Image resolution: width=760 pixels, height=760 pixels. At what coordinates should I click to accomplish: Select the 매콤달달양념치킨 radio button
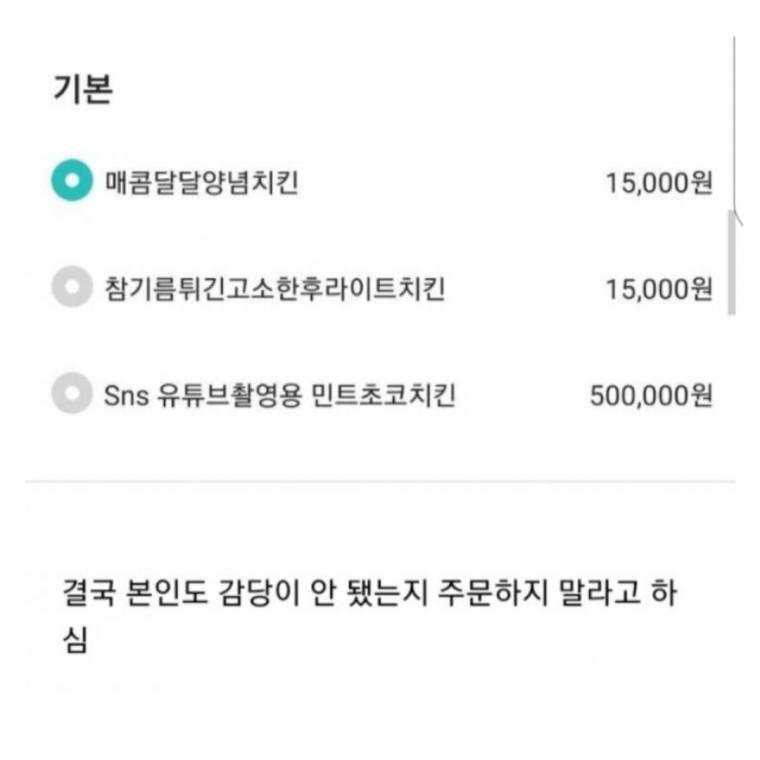coord(71,182)
